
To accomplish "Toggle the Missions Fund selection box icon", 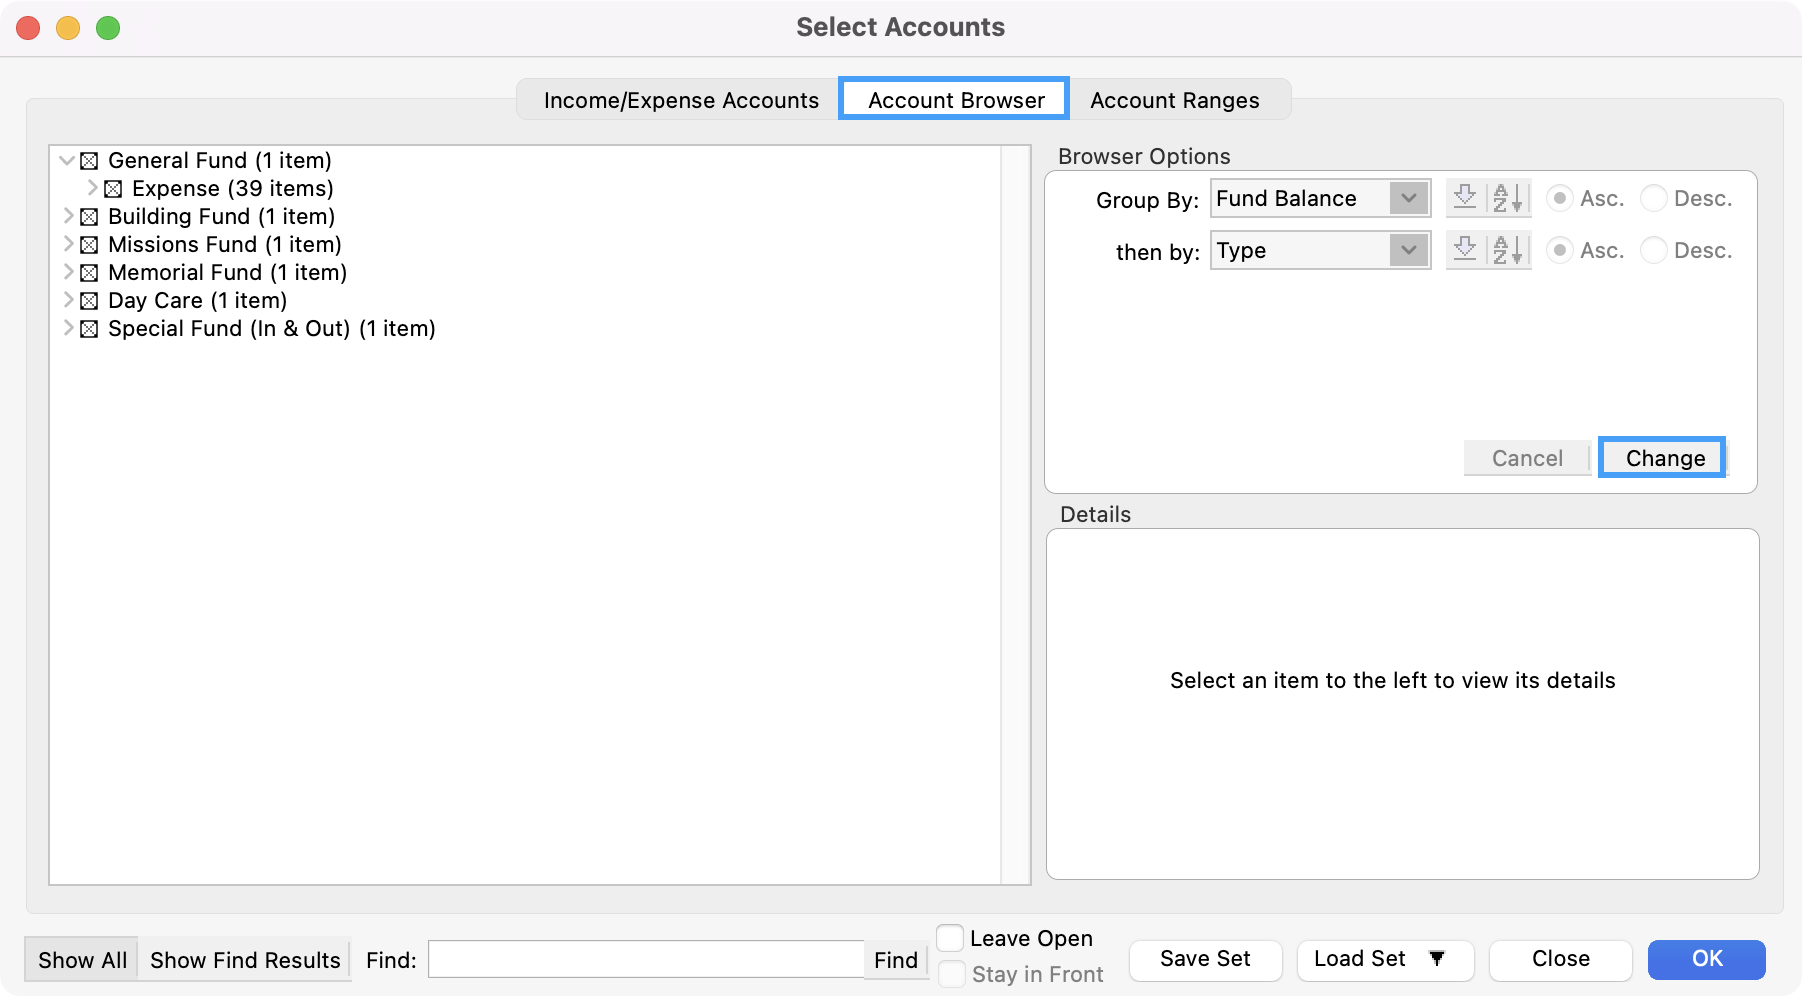I will (89, 245).
